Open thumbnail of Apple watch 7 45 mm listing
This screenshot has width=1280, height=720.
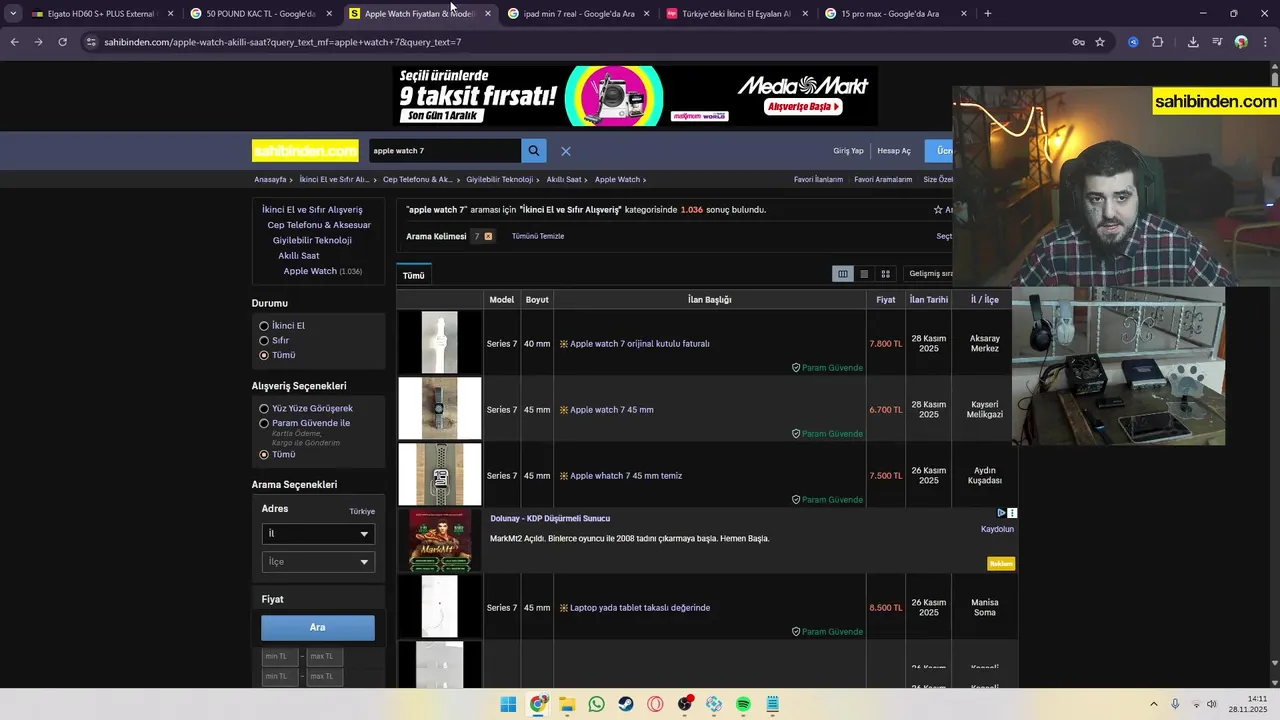pyautogui.click(x=440, y=409)
